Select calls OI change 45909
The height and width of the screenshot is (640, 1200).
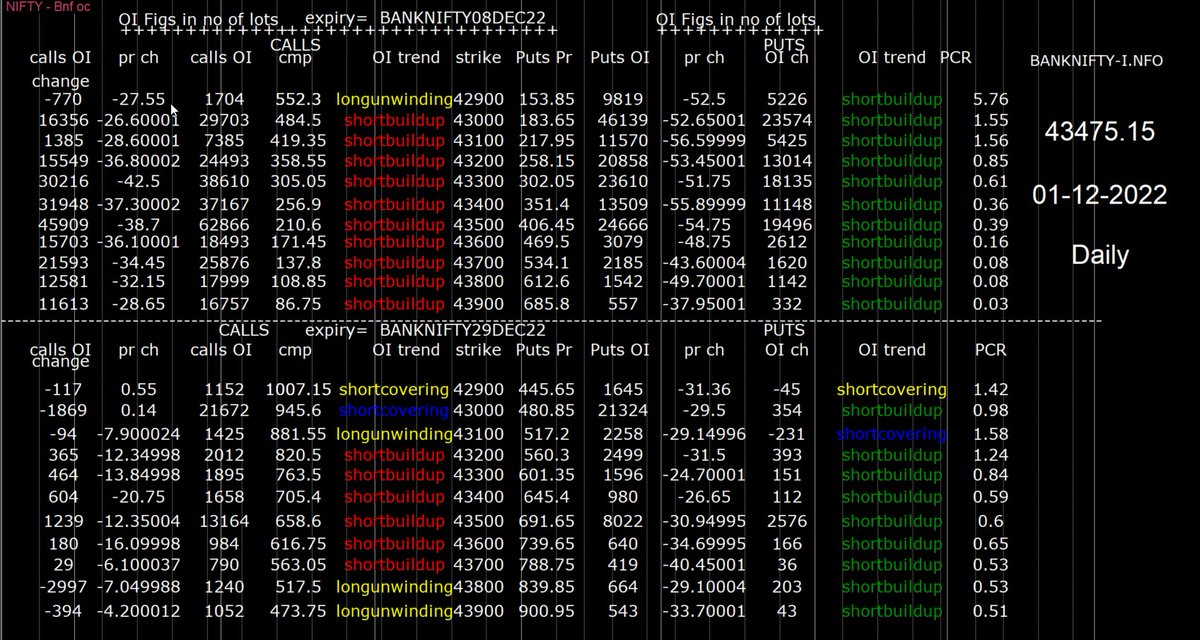(65, 224)
